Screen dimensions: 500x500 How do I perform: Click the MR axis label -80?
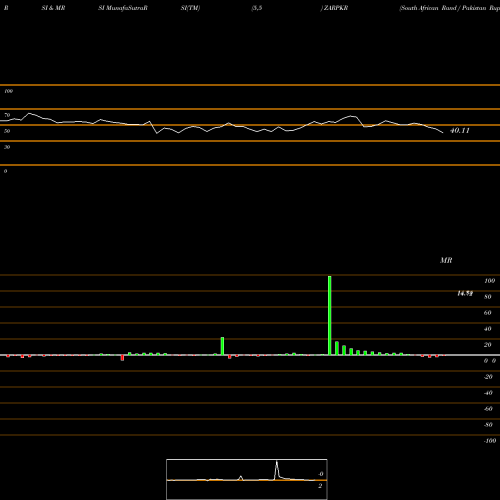pyautogui.click(x=488, y=425)
